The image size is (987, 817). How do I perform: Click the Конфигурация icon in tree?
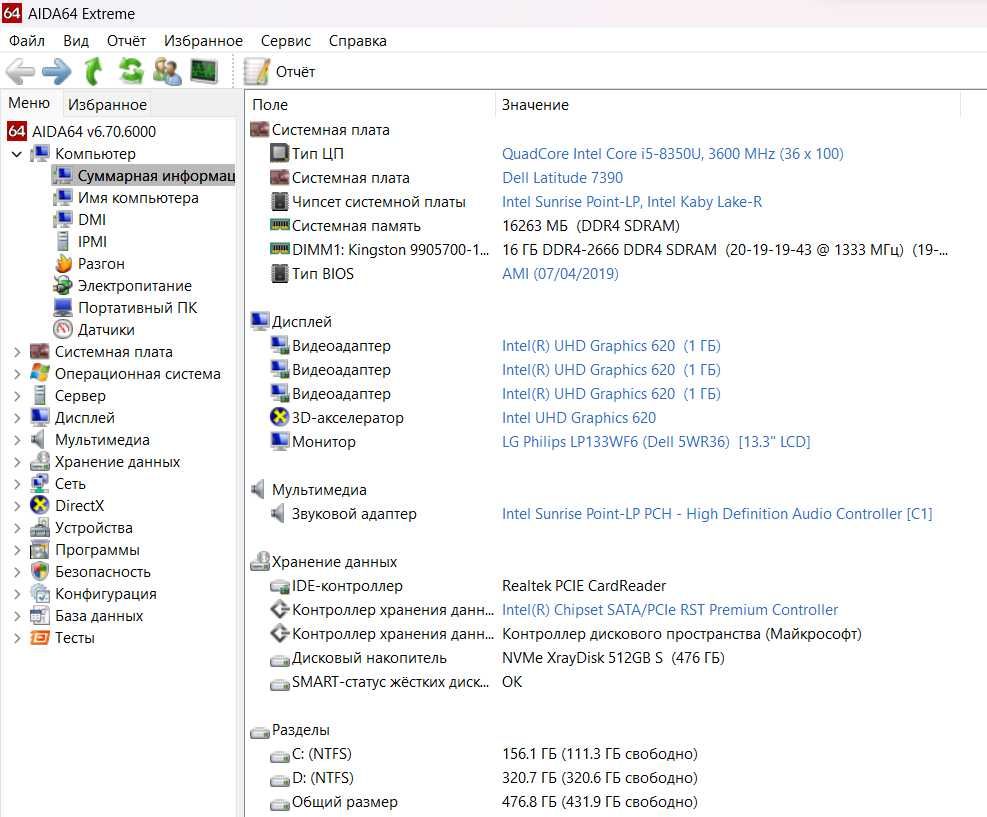click(x=40, y=594)
